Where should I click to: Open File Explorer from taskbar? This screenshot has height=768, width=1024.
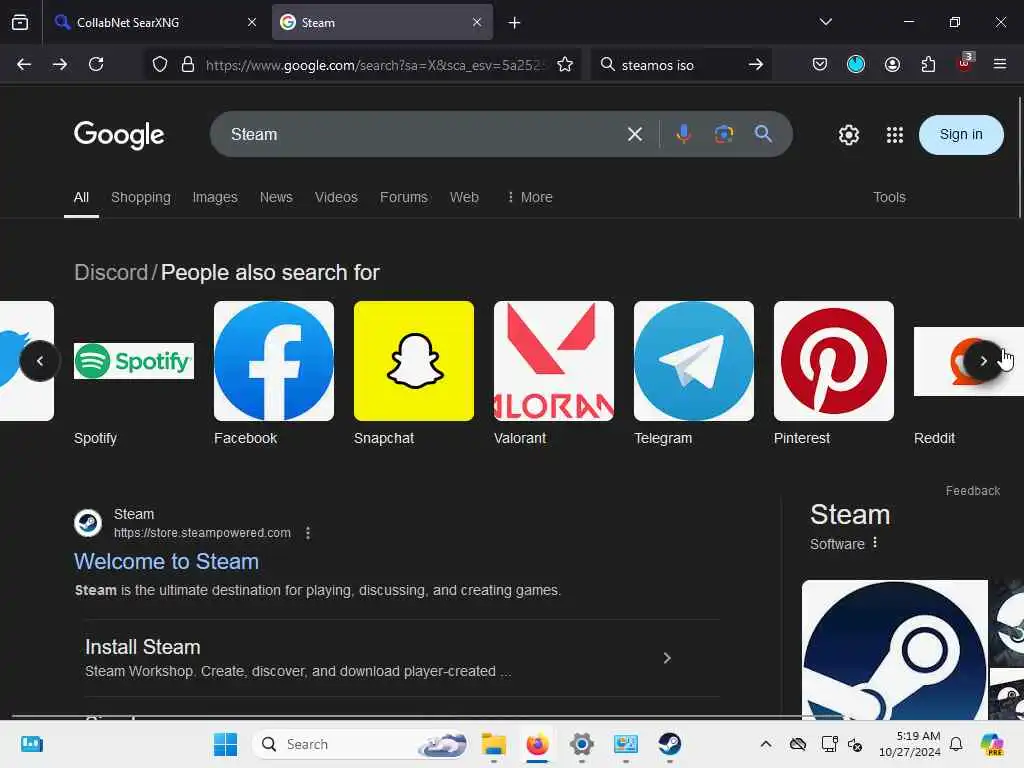pyautogui.click(x=494, y=744)
